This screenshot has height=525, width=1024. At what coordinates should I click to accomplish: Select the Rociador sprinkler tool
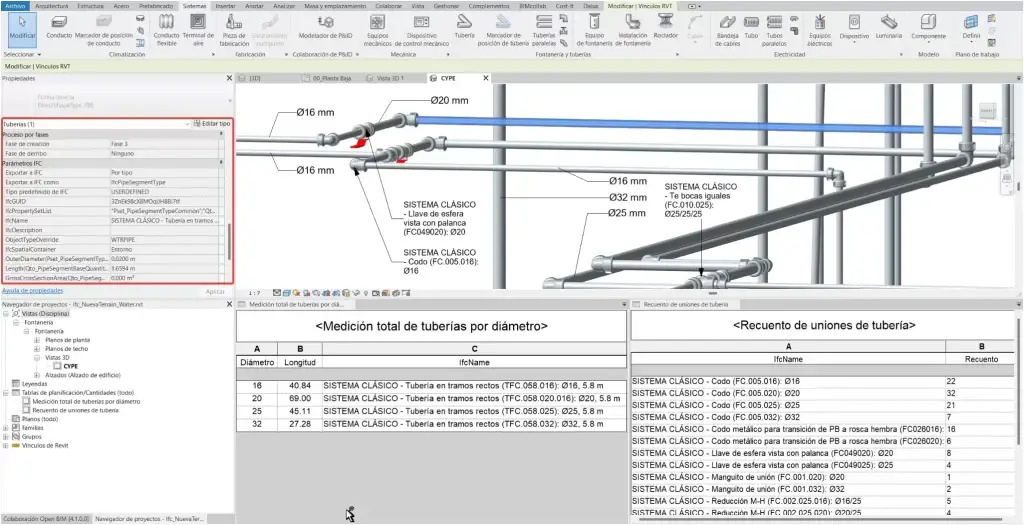(x=665, y=27)
